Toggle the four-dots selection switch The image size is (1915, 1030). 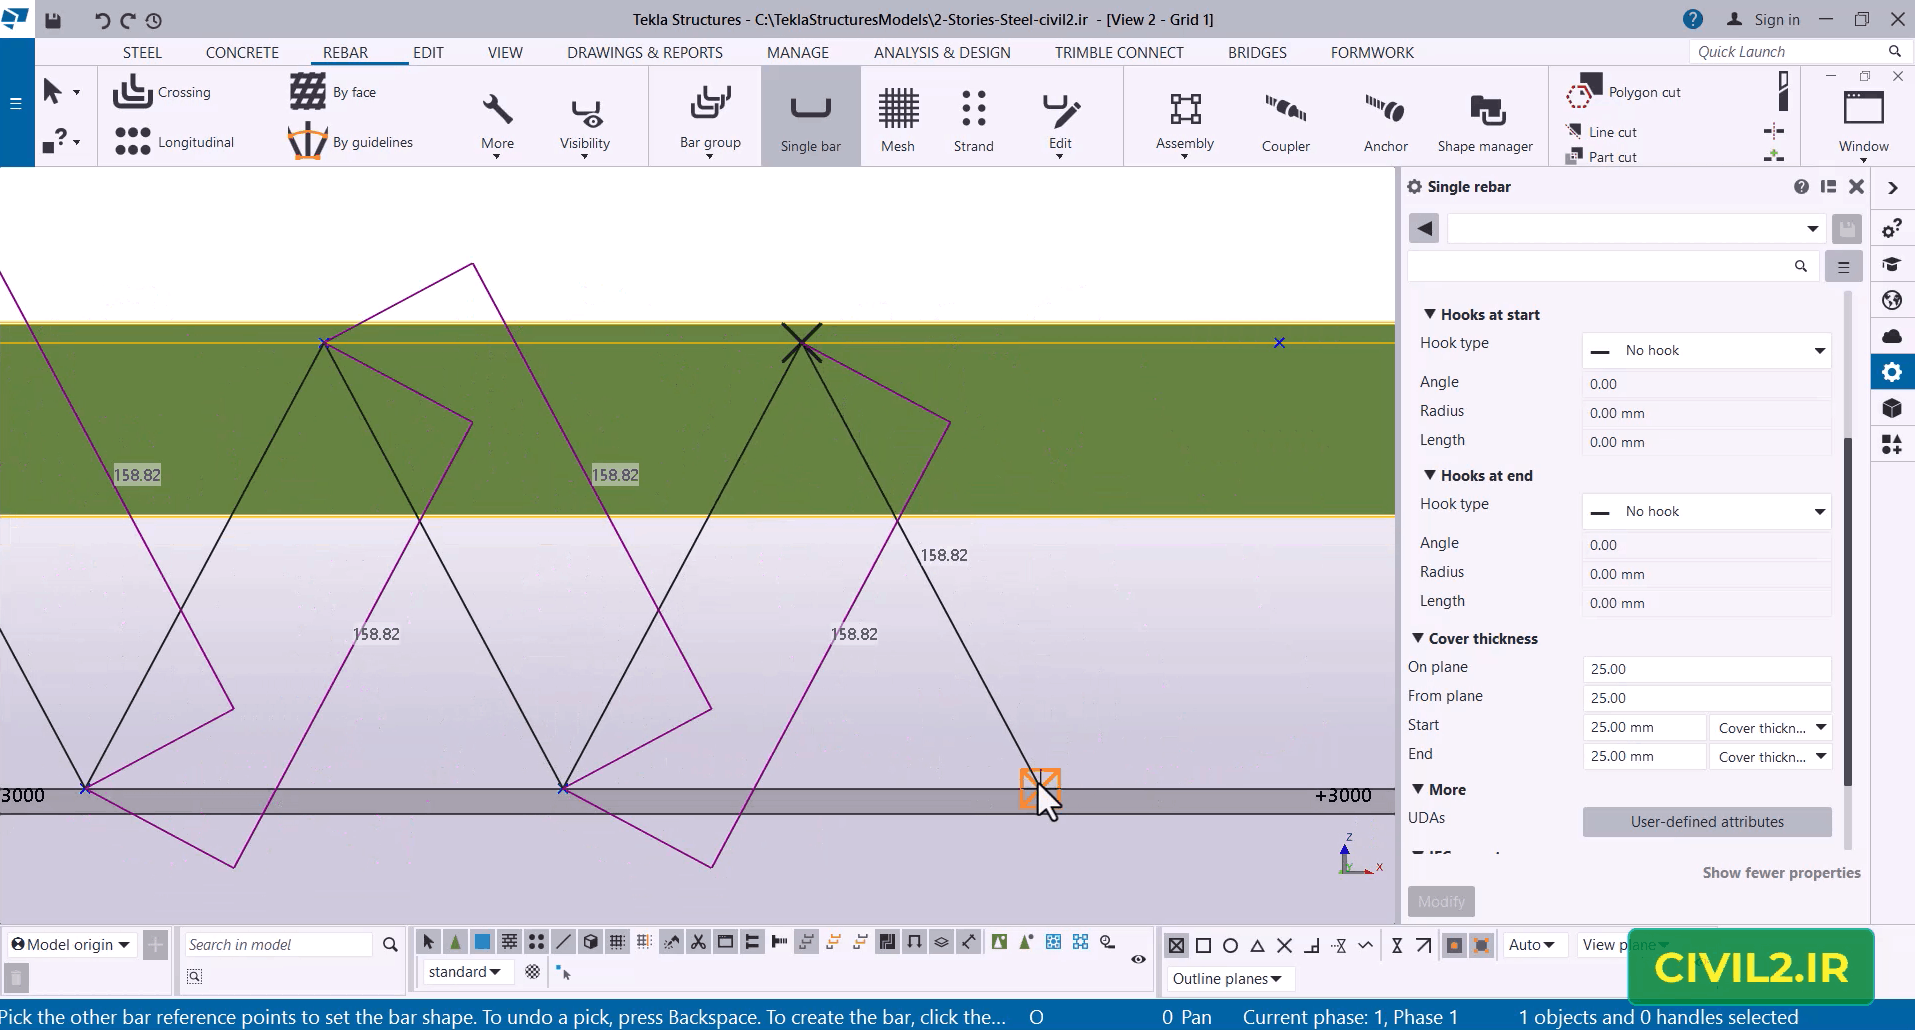(536, 942)
